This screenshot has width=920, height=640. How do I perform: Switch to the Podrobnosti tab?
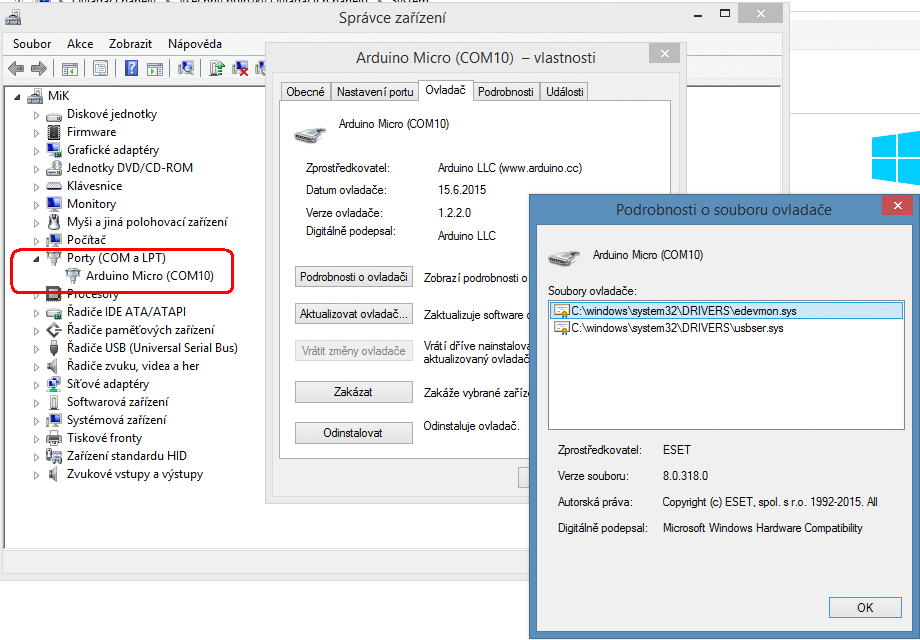tap(506, 92)
